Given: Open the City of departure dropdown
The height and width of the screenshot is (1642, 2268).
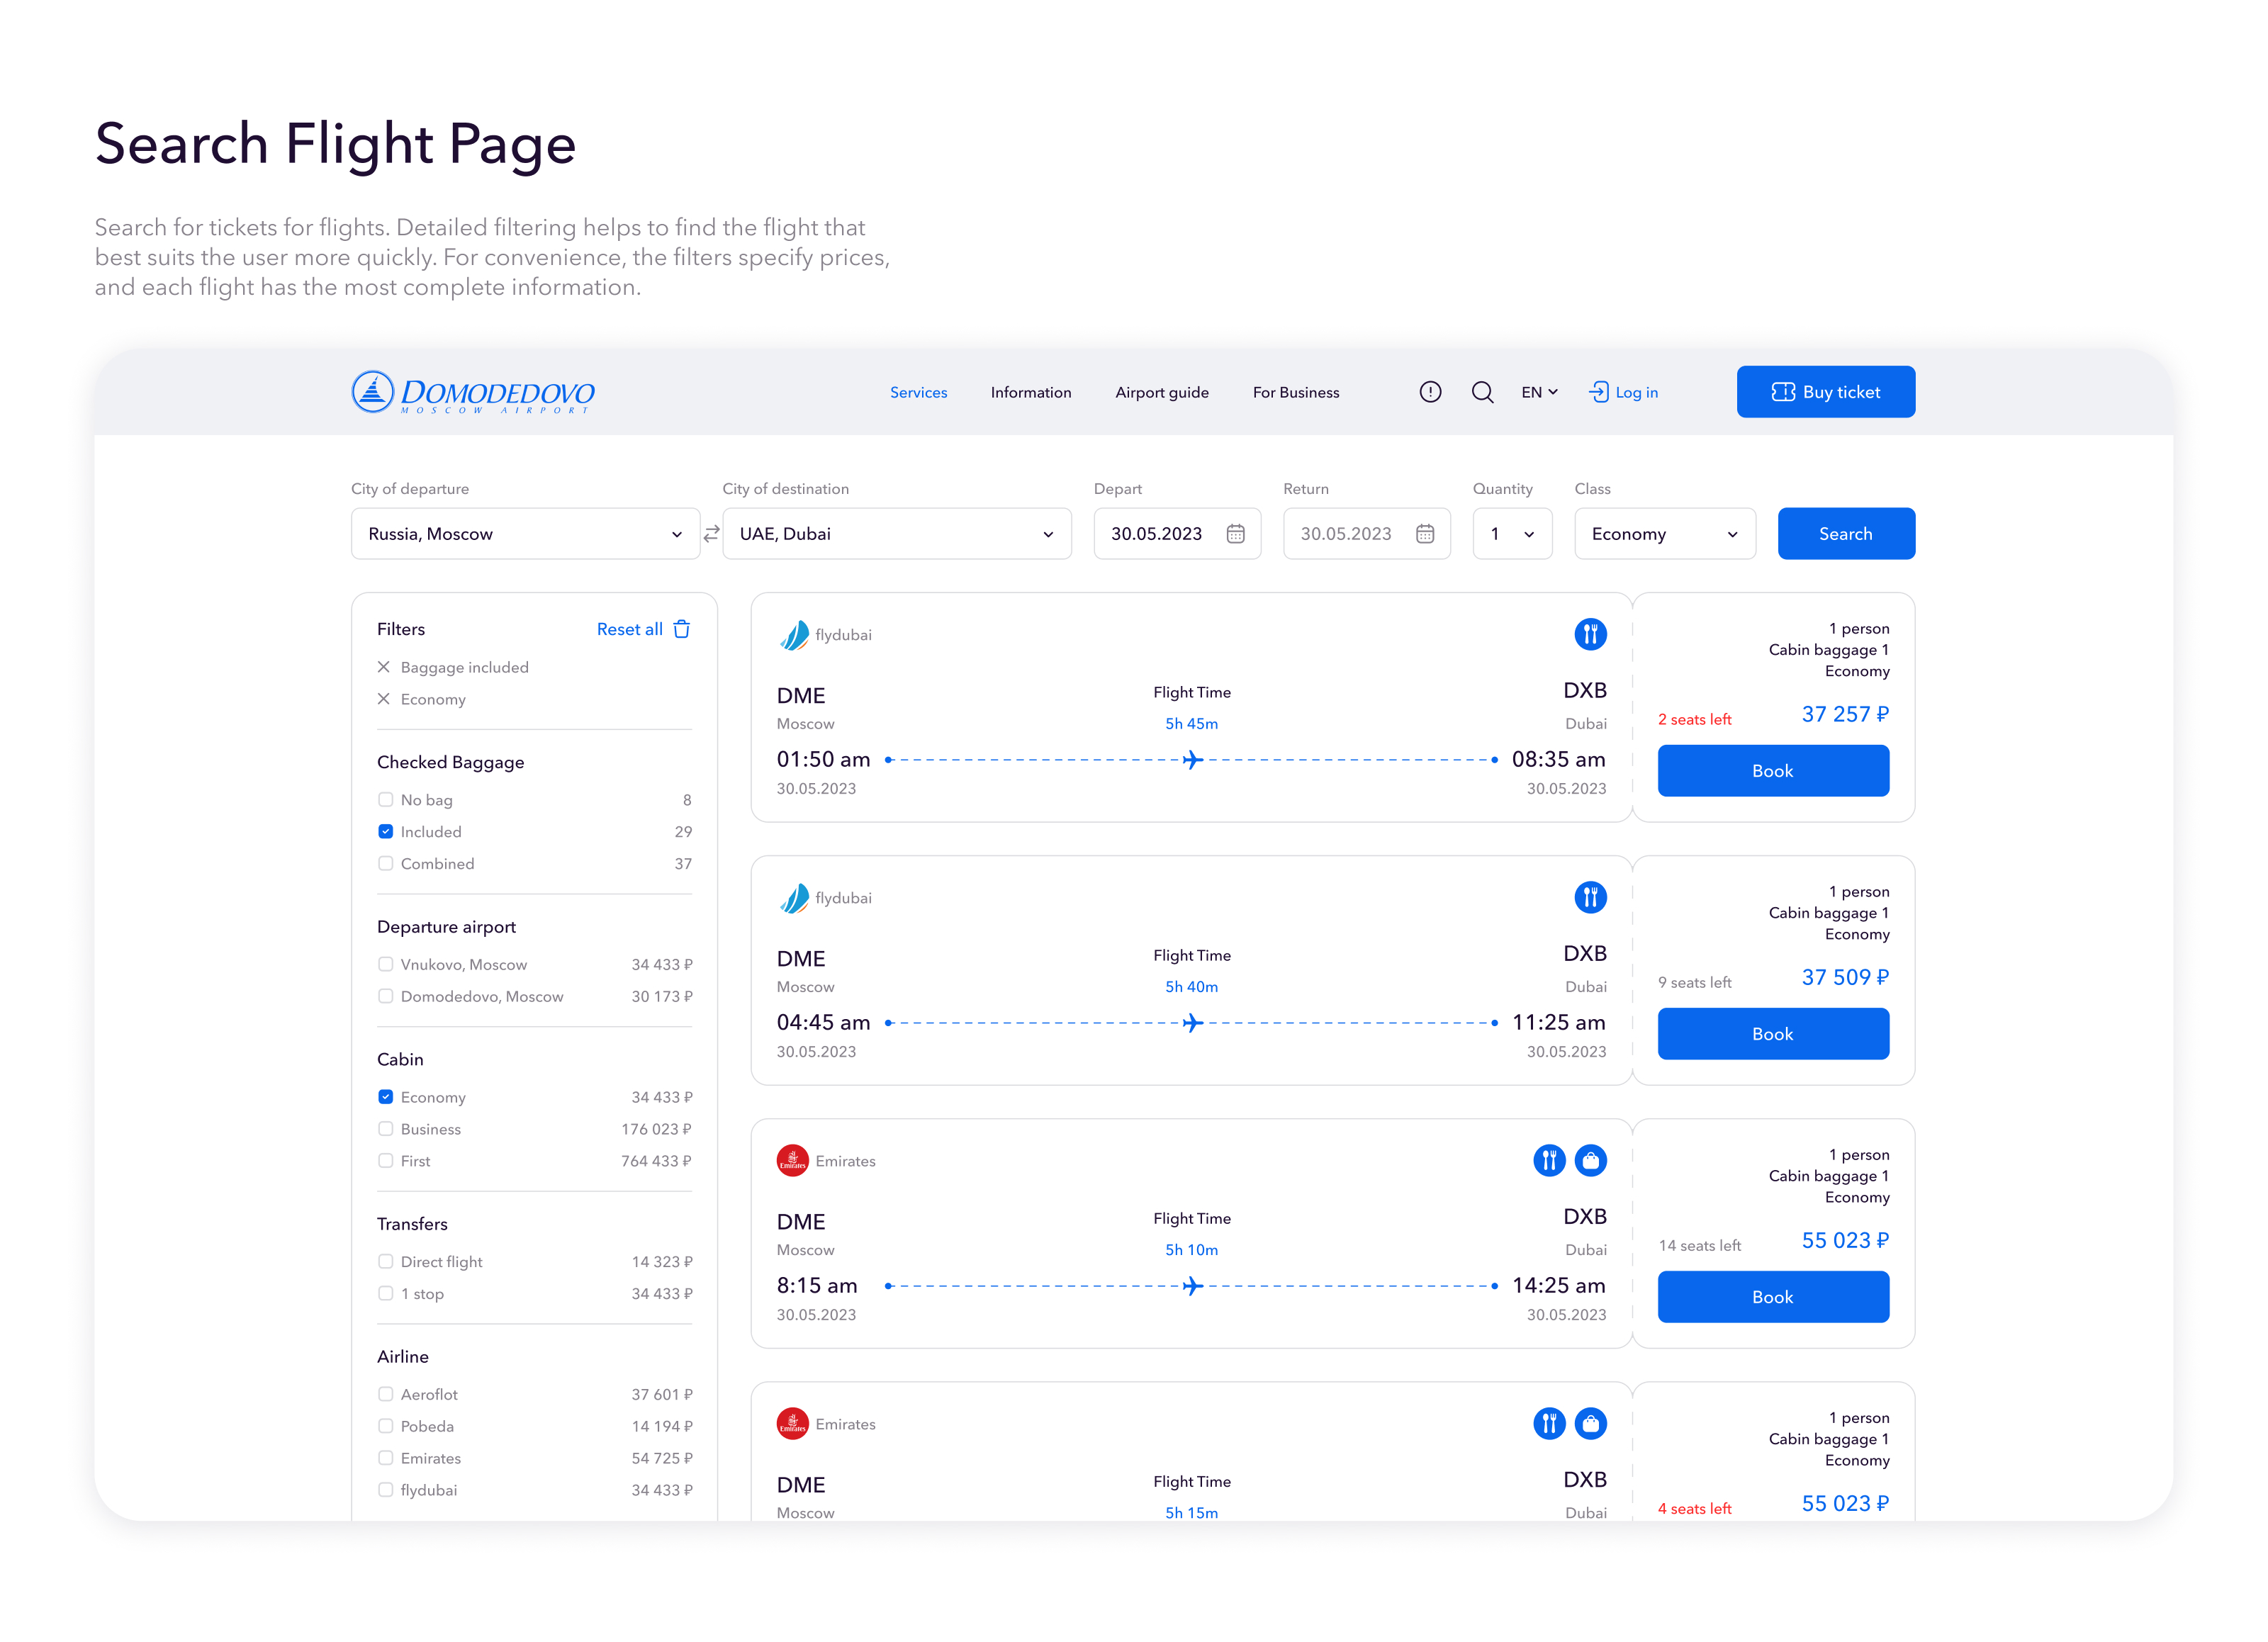Looking at the screenshot, I should [x=525, y=534].
